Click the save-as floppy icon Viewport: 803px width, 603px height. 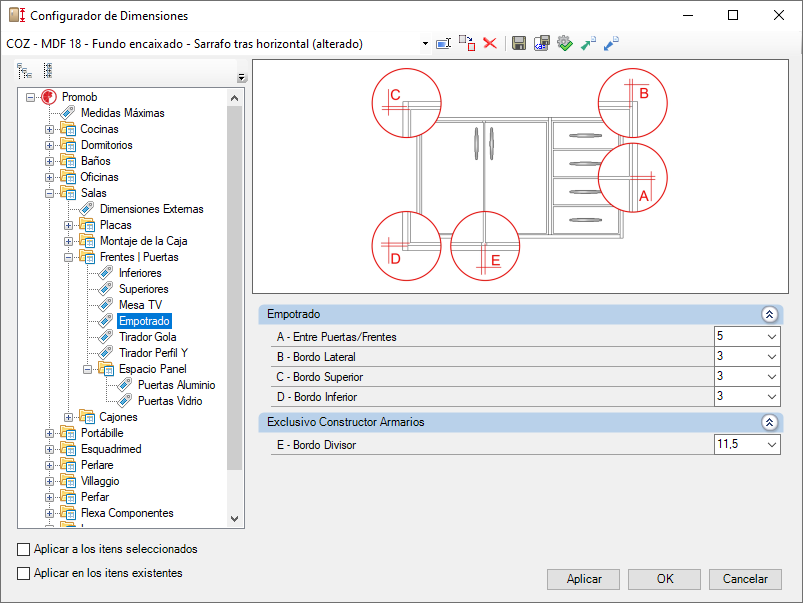542,44
